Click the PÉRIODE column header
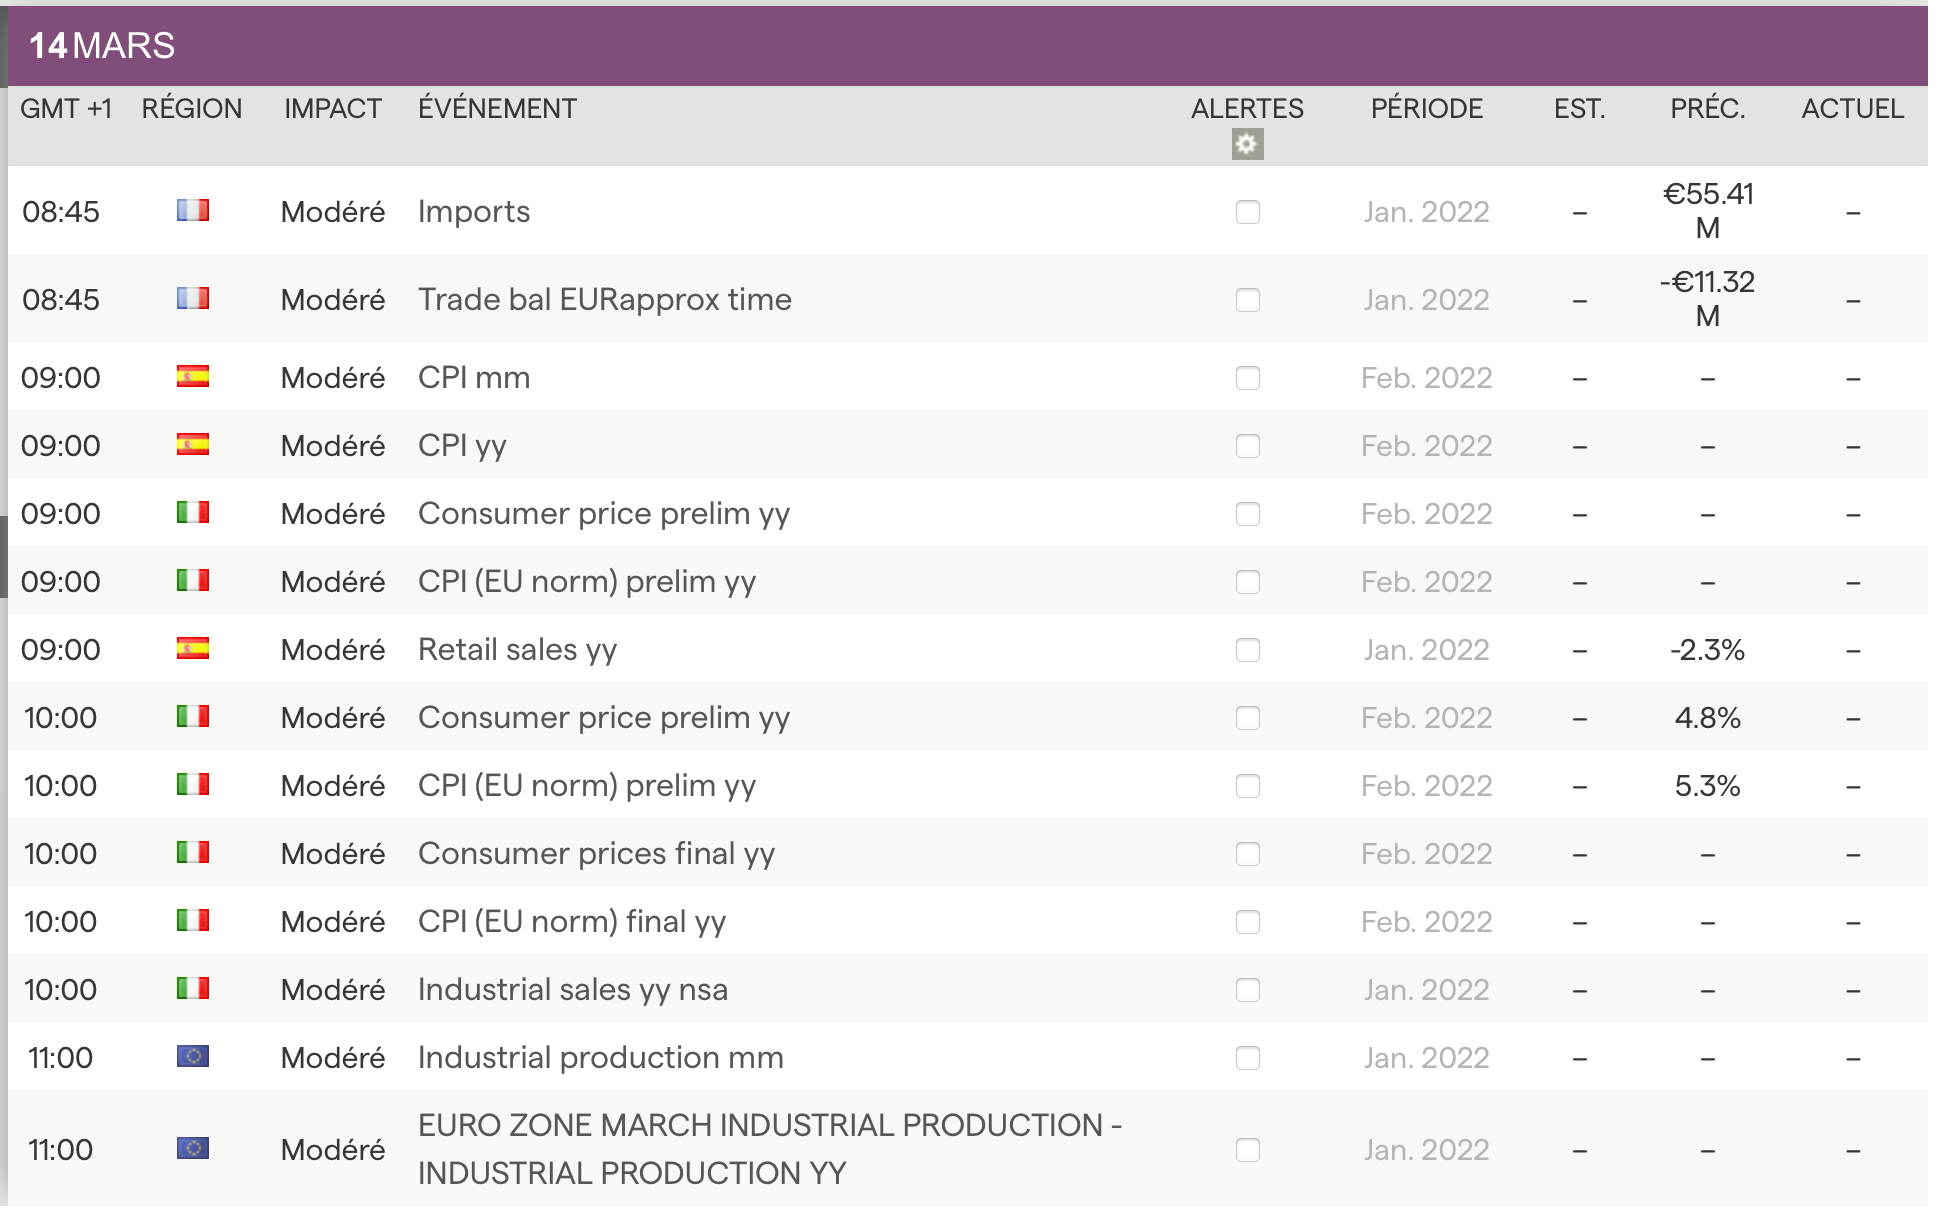 tap(1426, 109)
